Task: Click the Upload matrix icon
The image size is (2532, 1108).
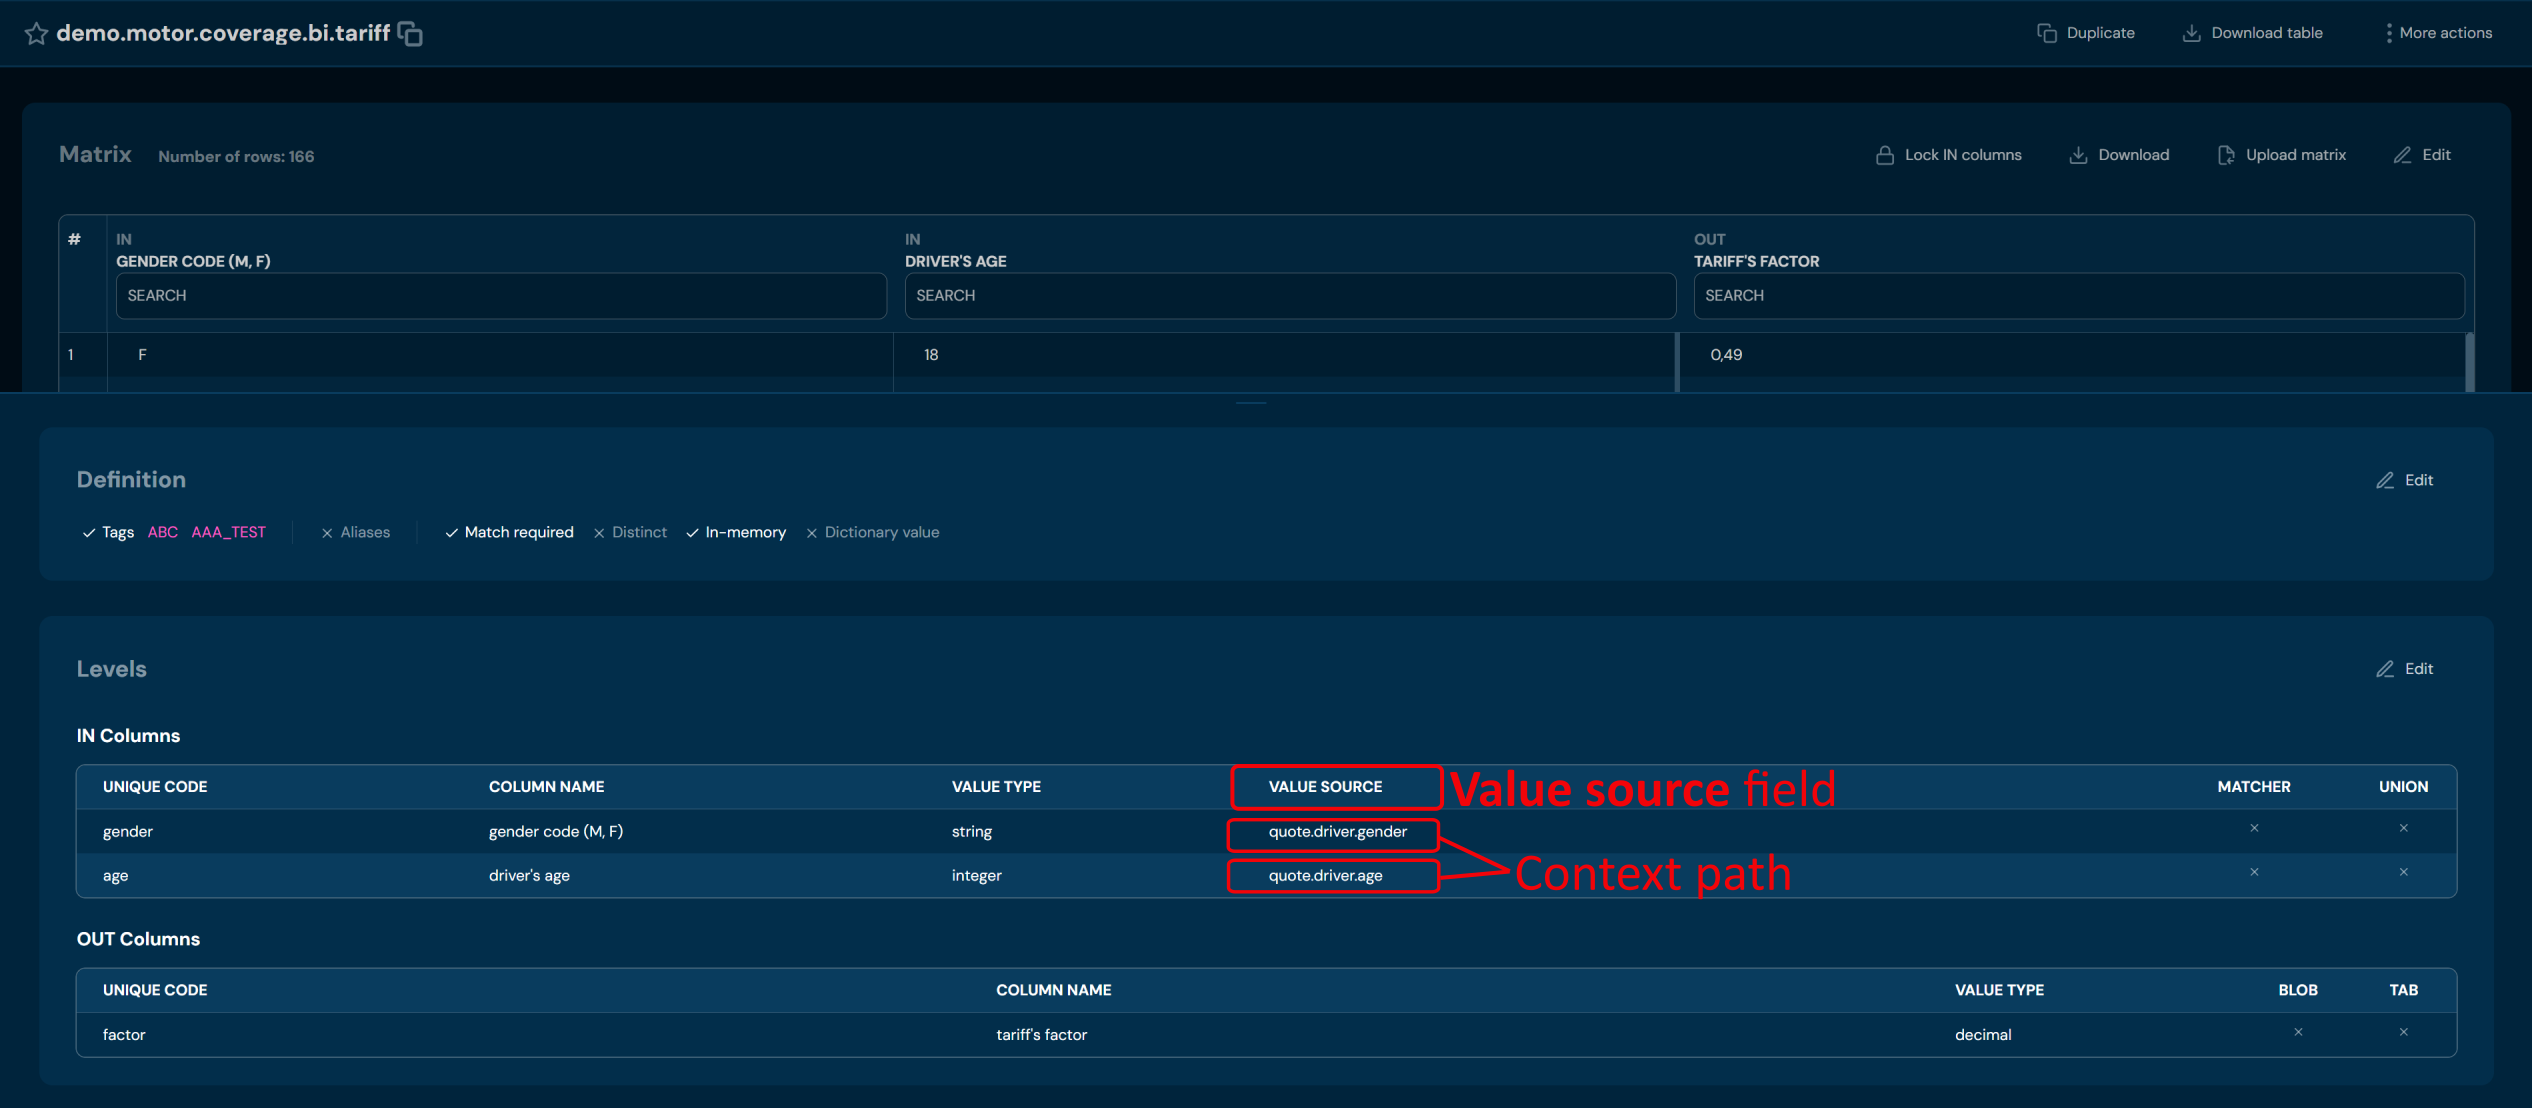Action: pos(2225,155)
